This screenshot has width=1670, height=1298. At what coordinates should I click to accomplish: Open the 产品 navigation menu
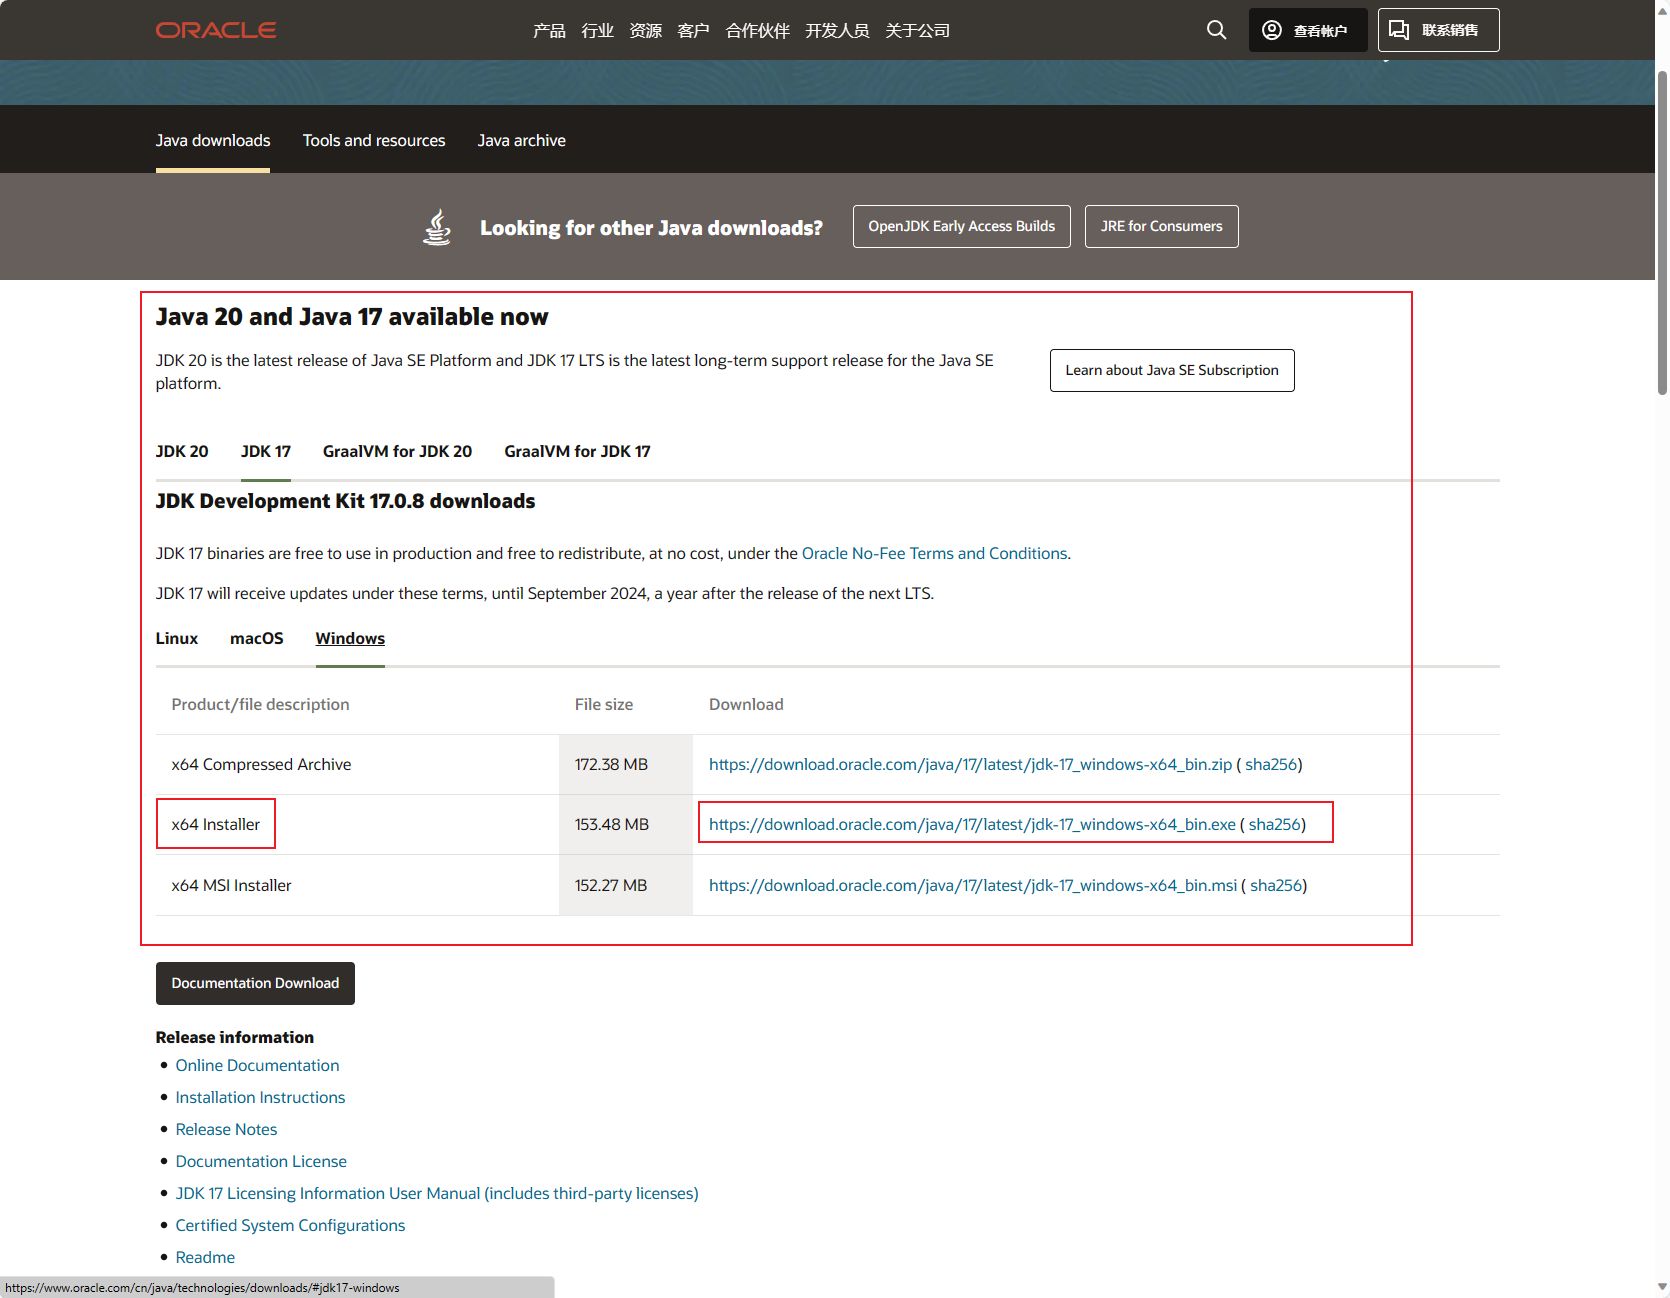point(549,31)
